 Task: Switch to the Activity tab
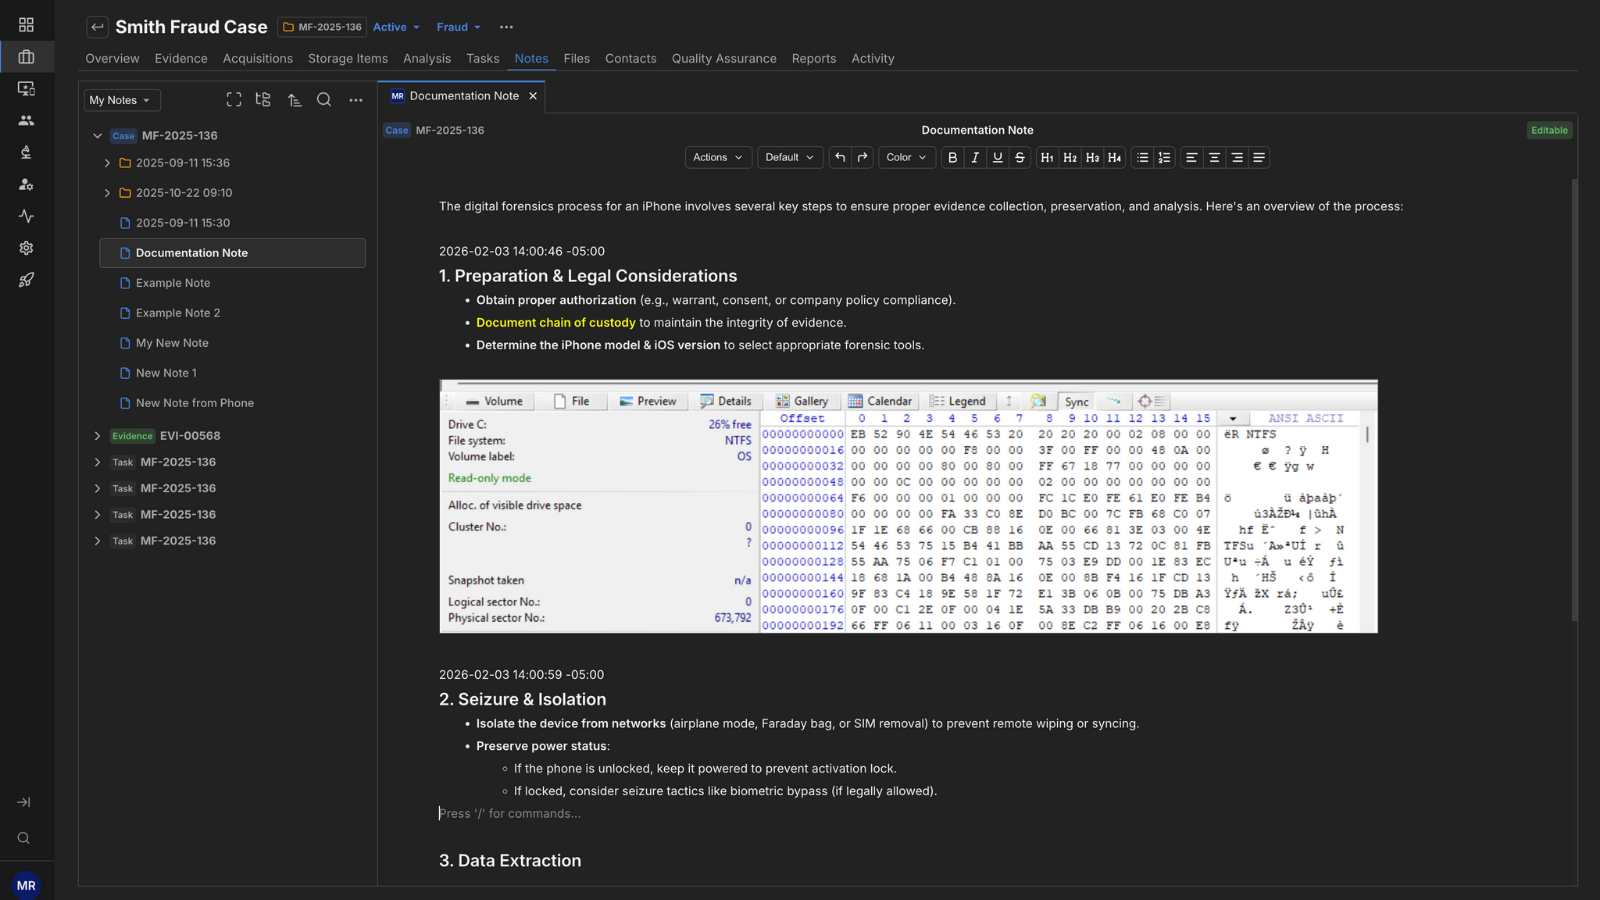[873, 59]
